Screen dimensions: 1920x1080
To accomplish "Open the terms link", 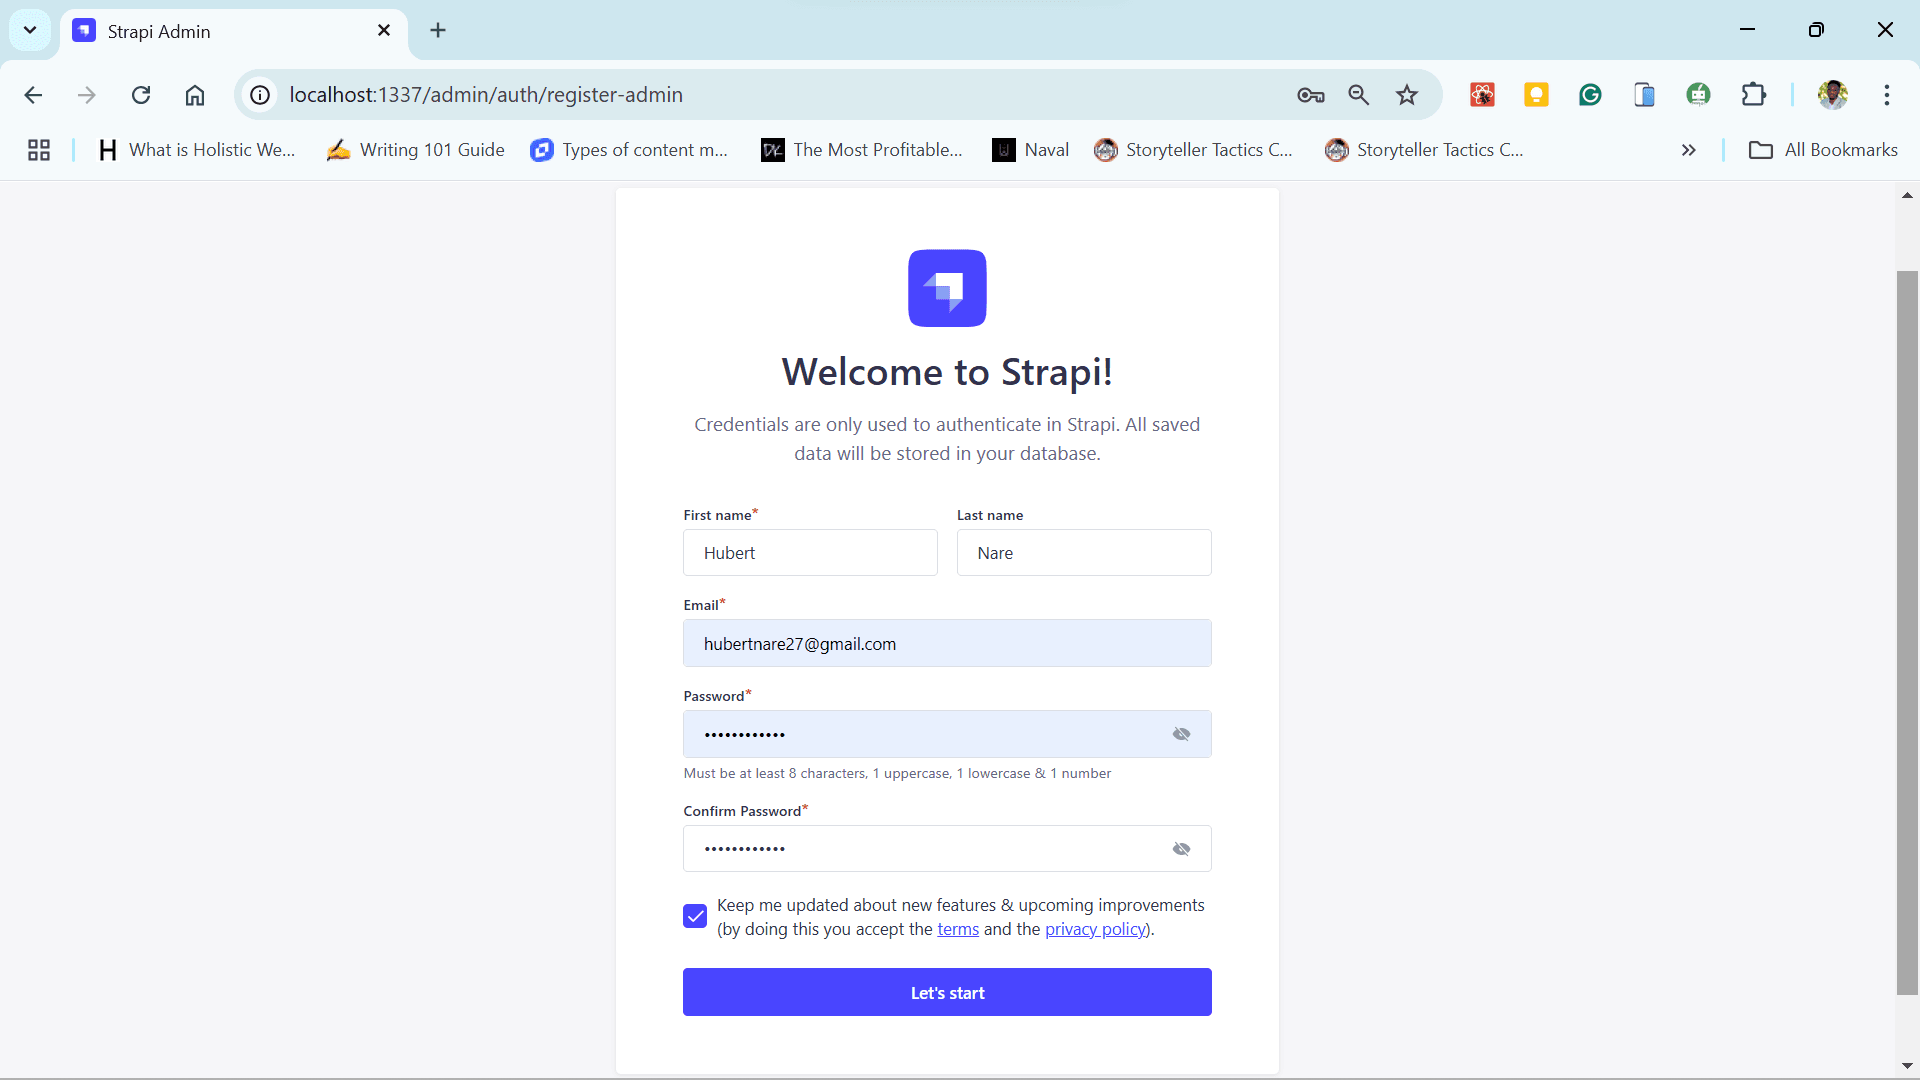I will click(x=958, y=929).
